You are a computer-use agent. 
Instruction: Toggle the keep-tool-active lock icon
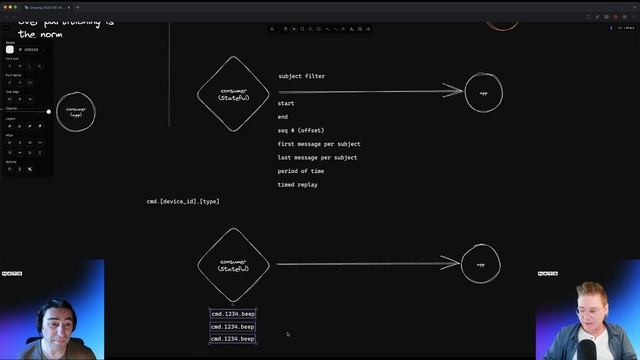(x=272, y=29)
